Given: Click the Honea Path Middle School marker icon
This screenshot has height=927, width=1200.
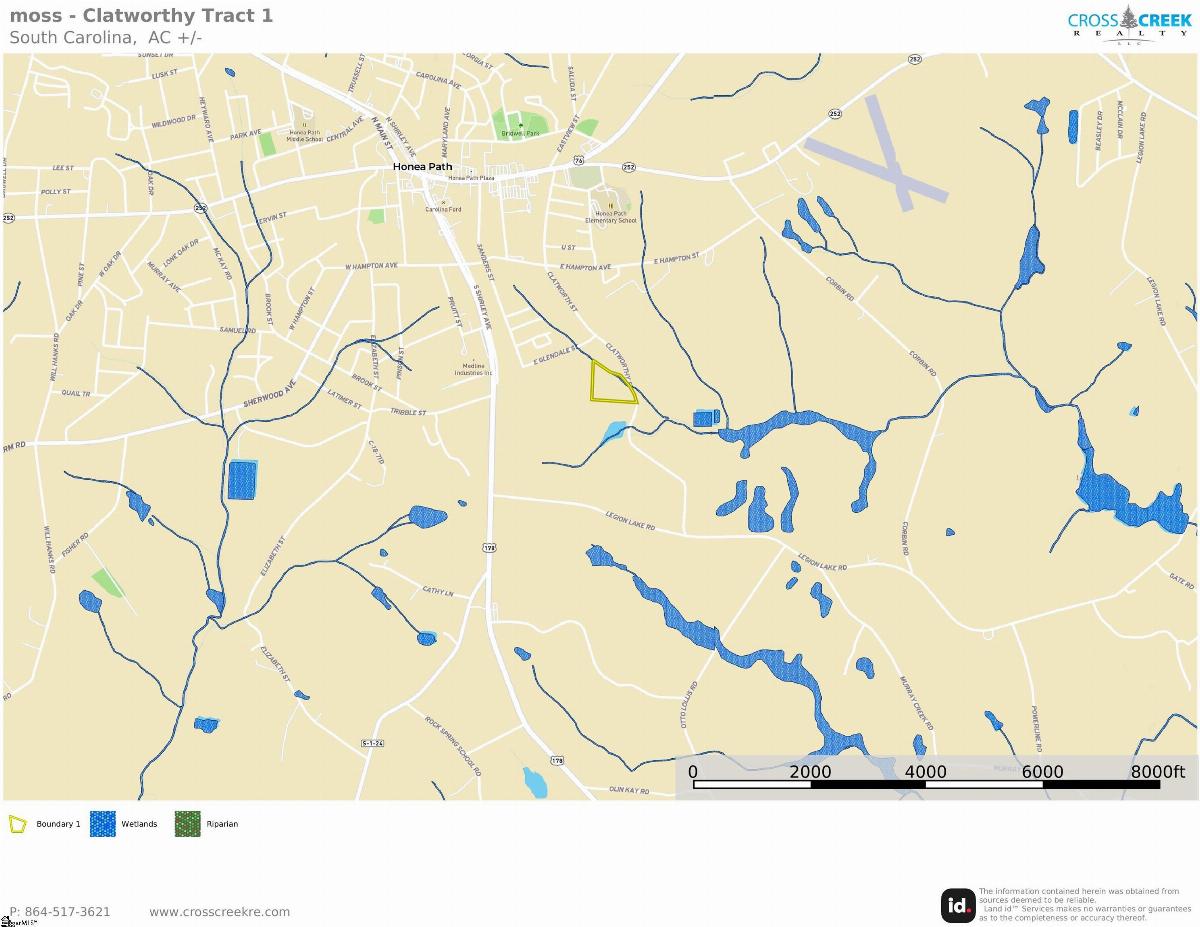Looking at the screenshot, I should (x=304, y=125).
